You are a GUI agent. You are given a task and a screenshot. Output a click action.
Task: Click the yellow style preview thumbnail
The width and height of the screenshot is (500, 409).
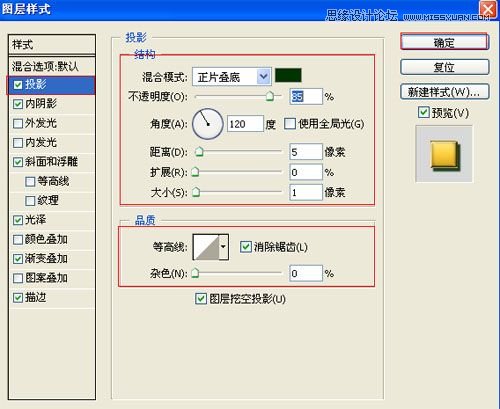click(444, 154)
